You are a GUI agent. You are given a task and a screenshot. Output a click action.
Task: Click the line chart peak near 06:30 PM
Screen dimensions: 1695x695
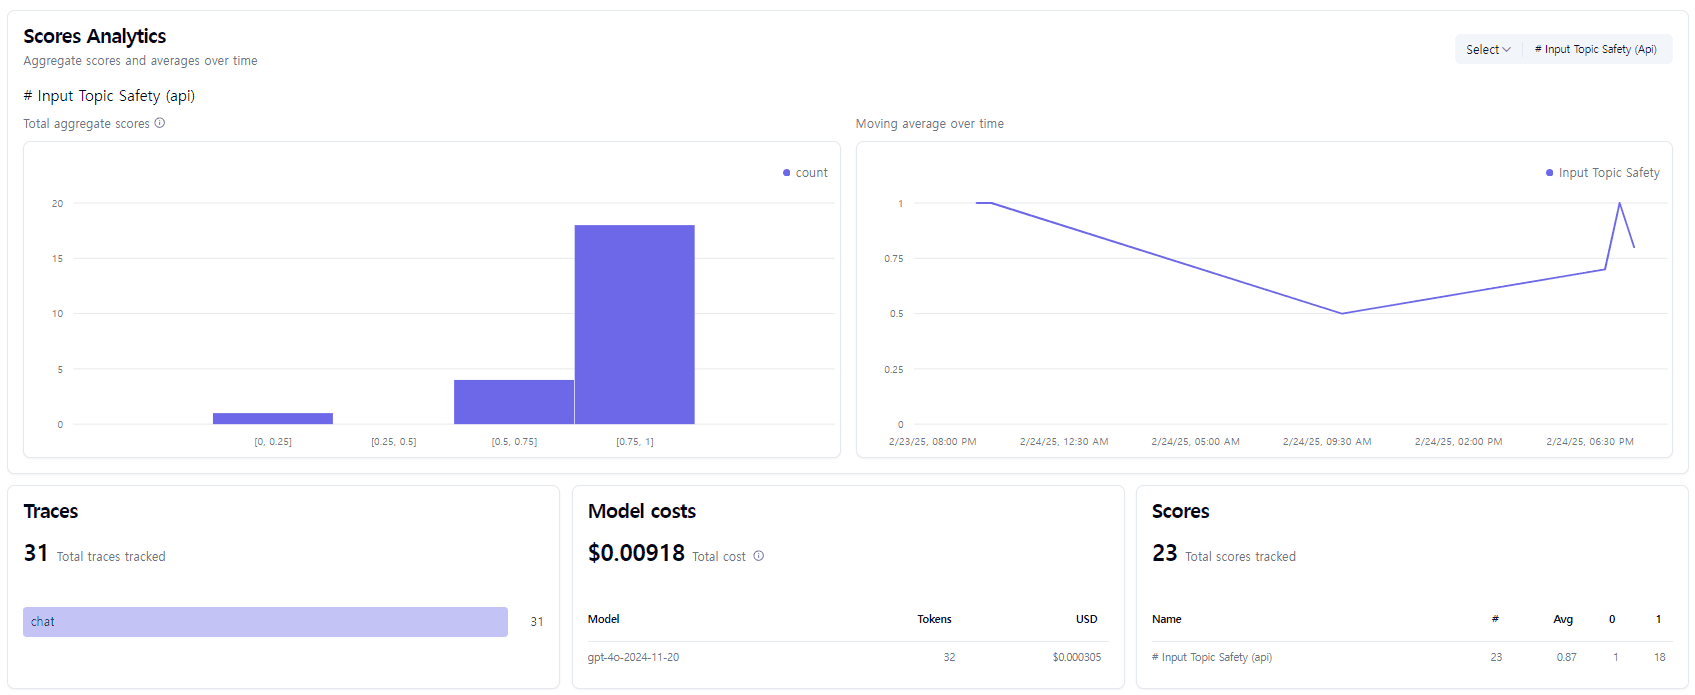(x=1619, y=204)
